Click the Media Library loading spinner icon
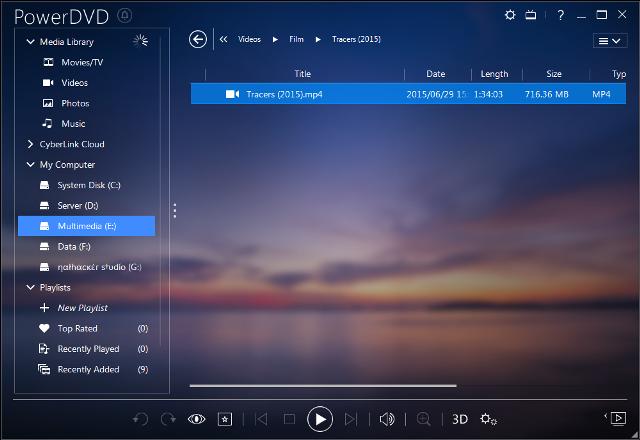The width and height of the screenshot is (640, 440). point(141,40)
